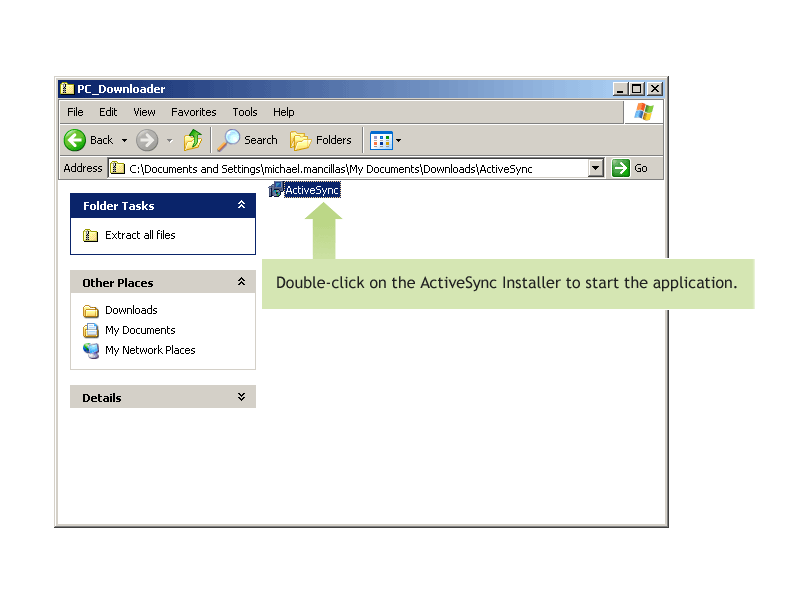Click the title bar zip folder icon
Screen dimensions: 800x600
(x=67, y=89)
